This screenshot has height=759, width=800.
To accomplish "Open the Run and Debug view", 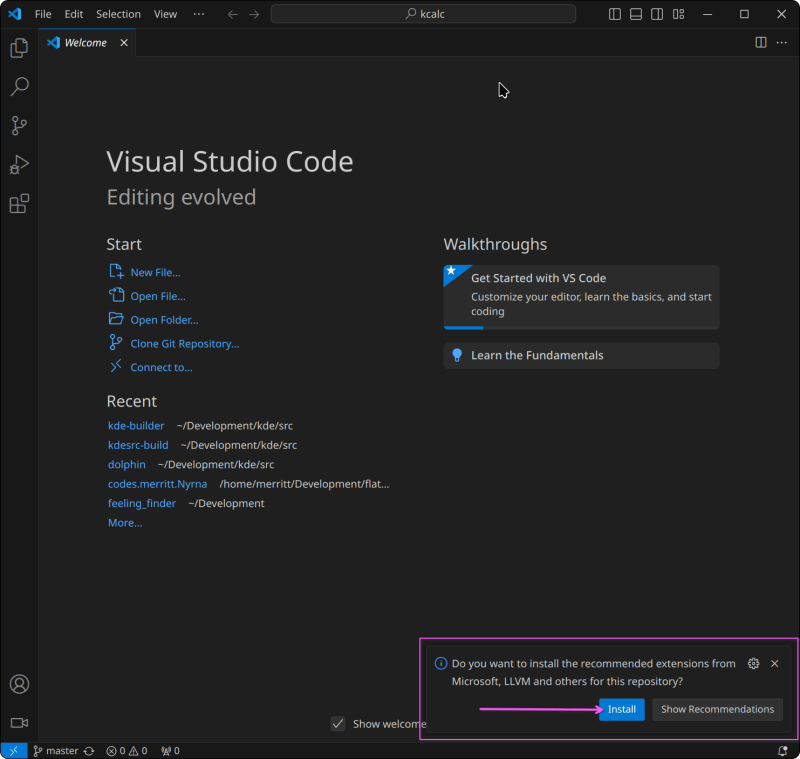I will tap(18, 164).
